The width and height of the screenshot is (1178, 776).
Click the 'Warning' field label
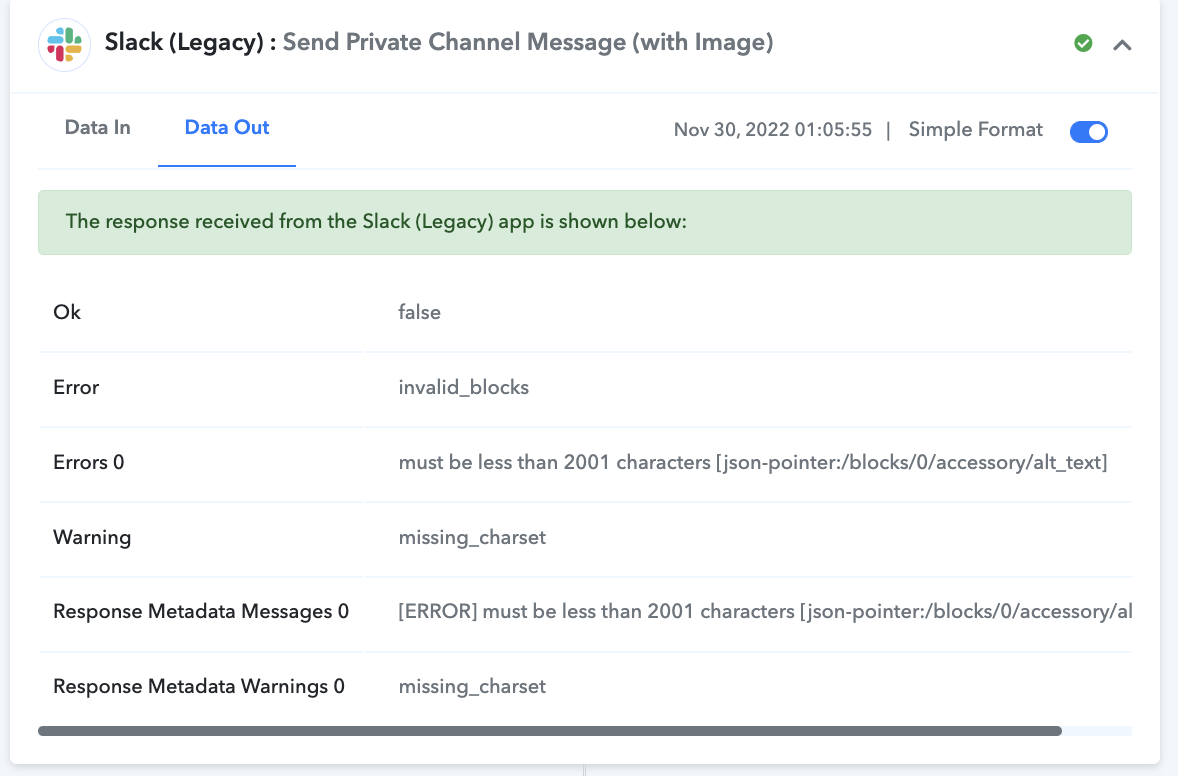click(x=92, y=538)
